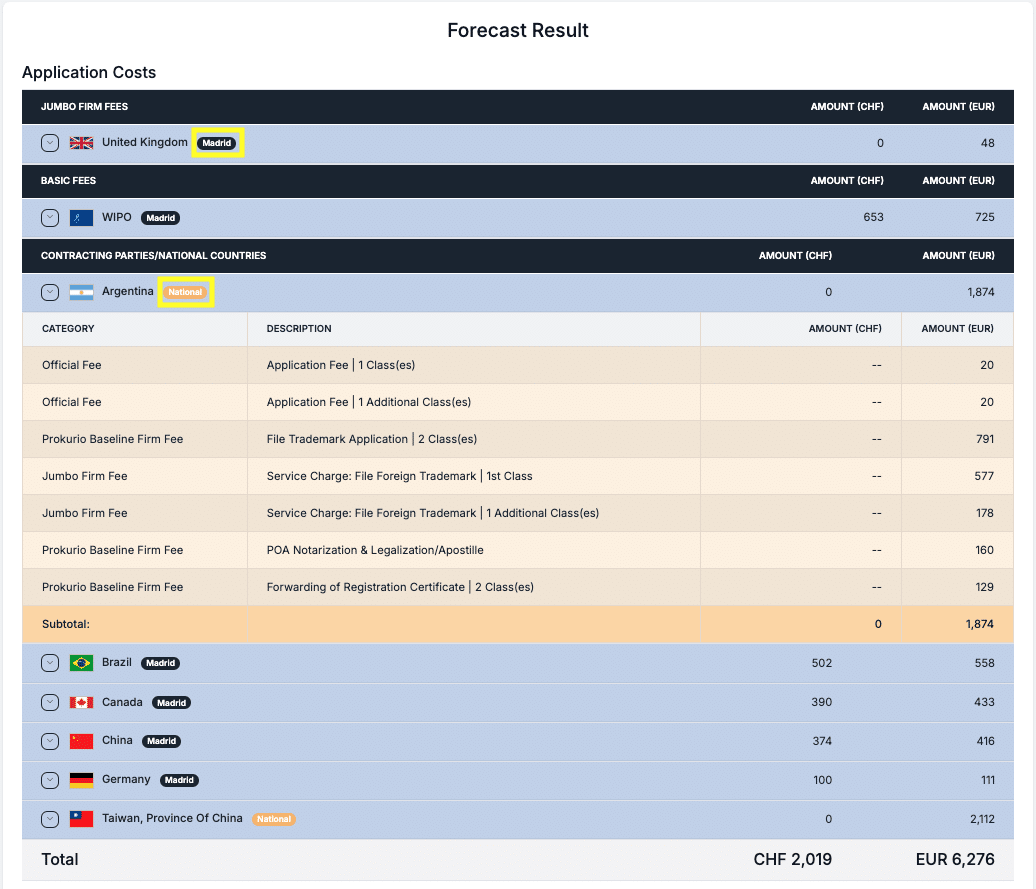Click the Madrid badge next to United Kingdom
Viewport: 1036px width, 889px height.
click(x=217, y=143)
